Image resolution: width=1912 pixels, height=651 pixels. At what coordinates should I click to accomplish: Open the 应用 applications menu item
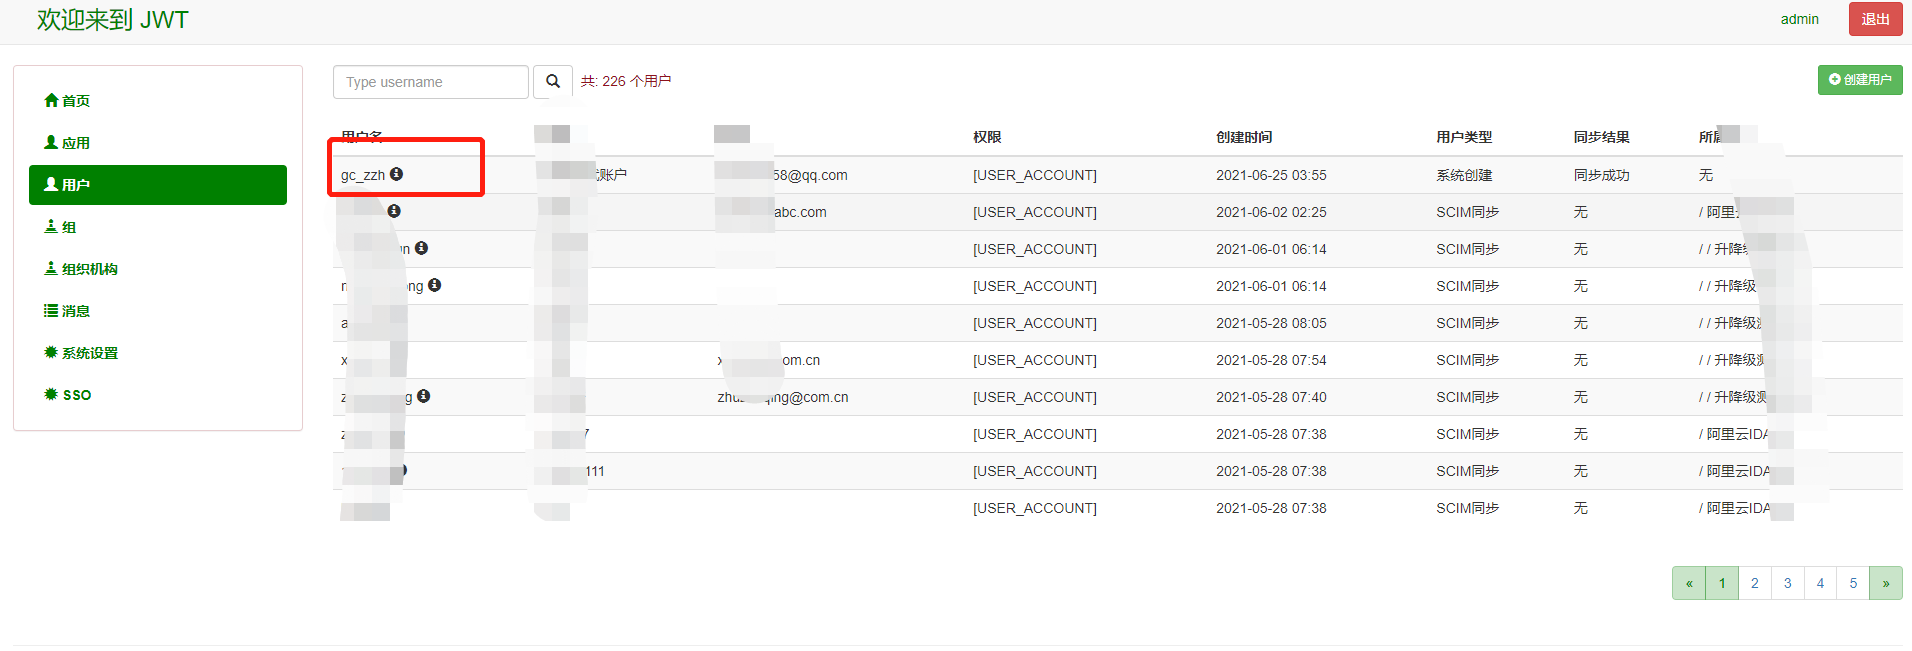pyautogui.click(x=158, y=143)
